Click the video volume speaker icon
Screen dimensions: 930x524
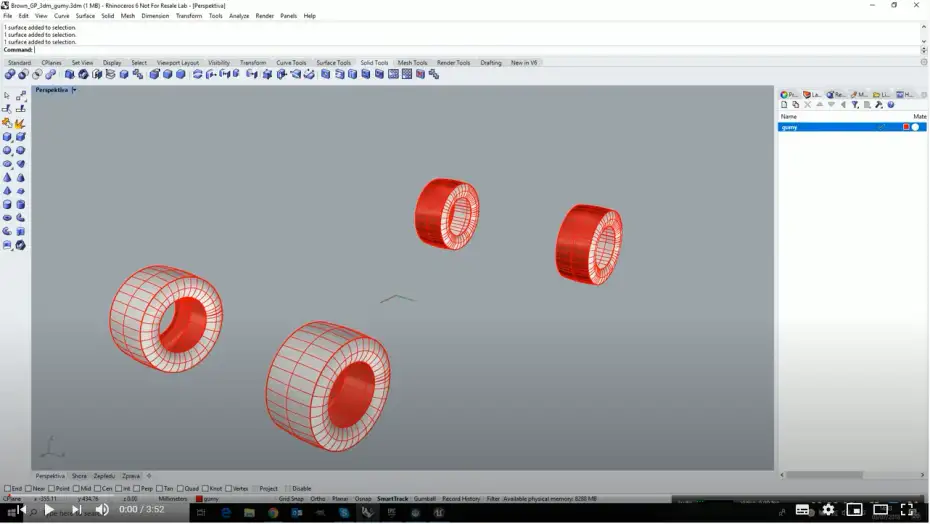click(x=102, y=510)
